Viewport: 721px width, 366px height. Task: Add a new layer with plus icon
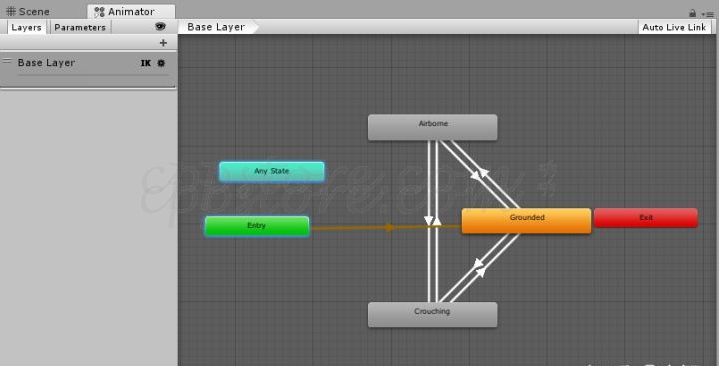(x=163, y=43)
